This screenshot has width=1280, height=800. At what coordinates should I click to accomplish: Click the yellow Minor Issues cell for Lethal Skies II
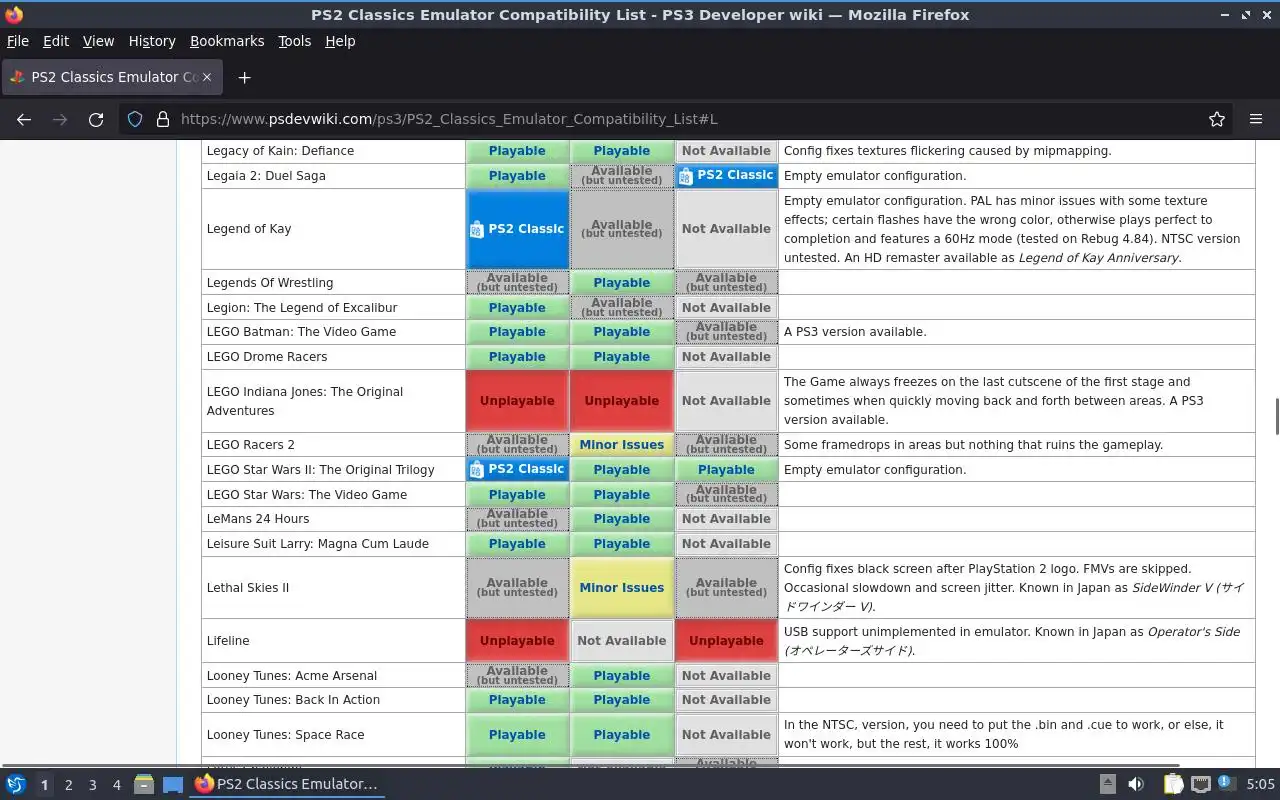pyautogui.click(x=622, y=588)
